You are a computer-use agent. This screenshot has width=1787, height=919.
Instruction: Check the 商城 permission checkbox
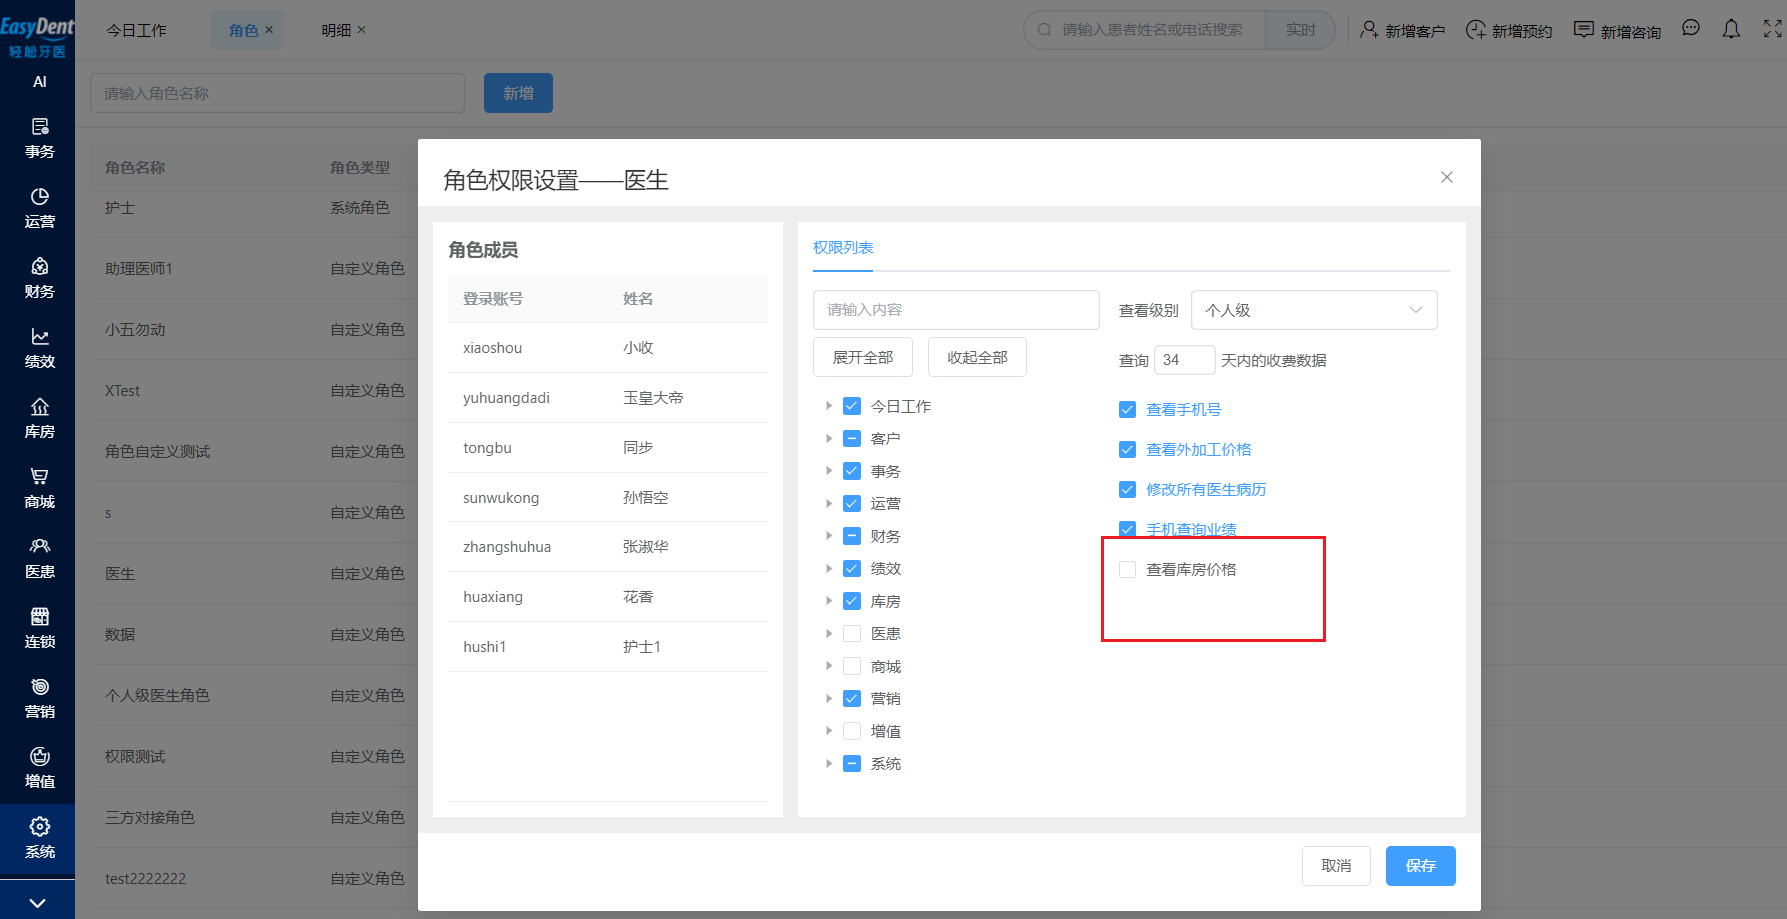coord(852,666)
